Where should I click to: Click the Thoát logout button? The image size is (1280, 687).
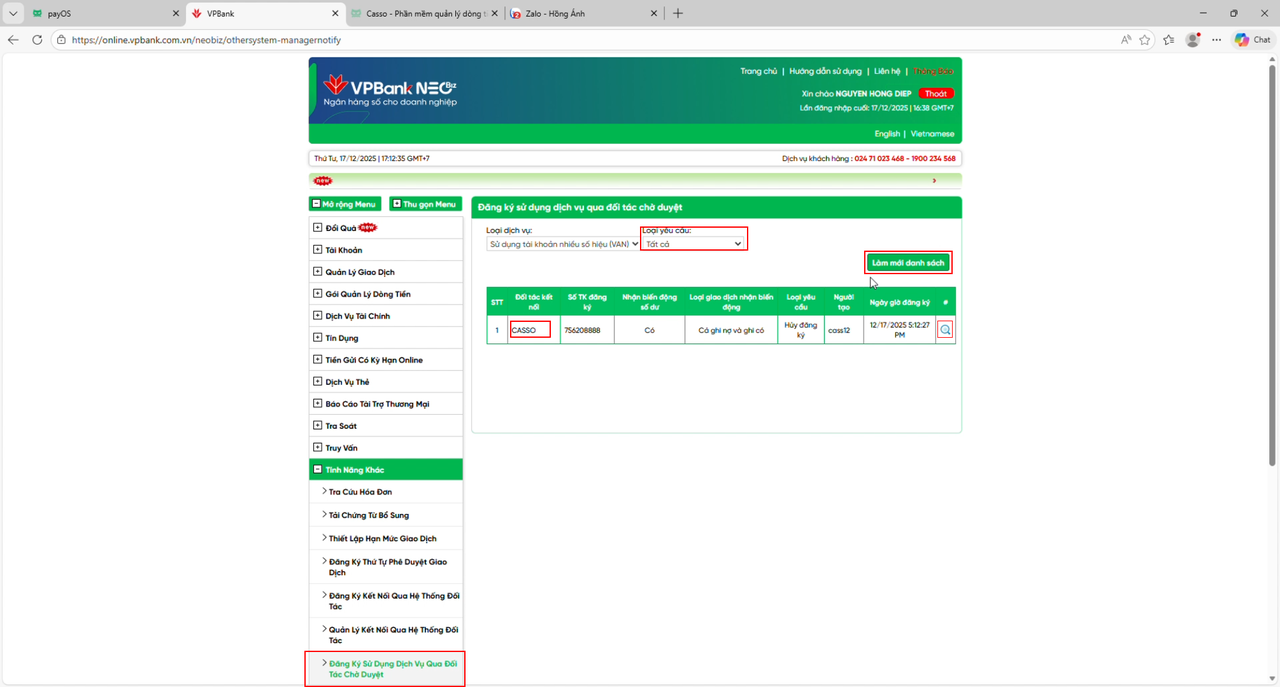point(936,93)
